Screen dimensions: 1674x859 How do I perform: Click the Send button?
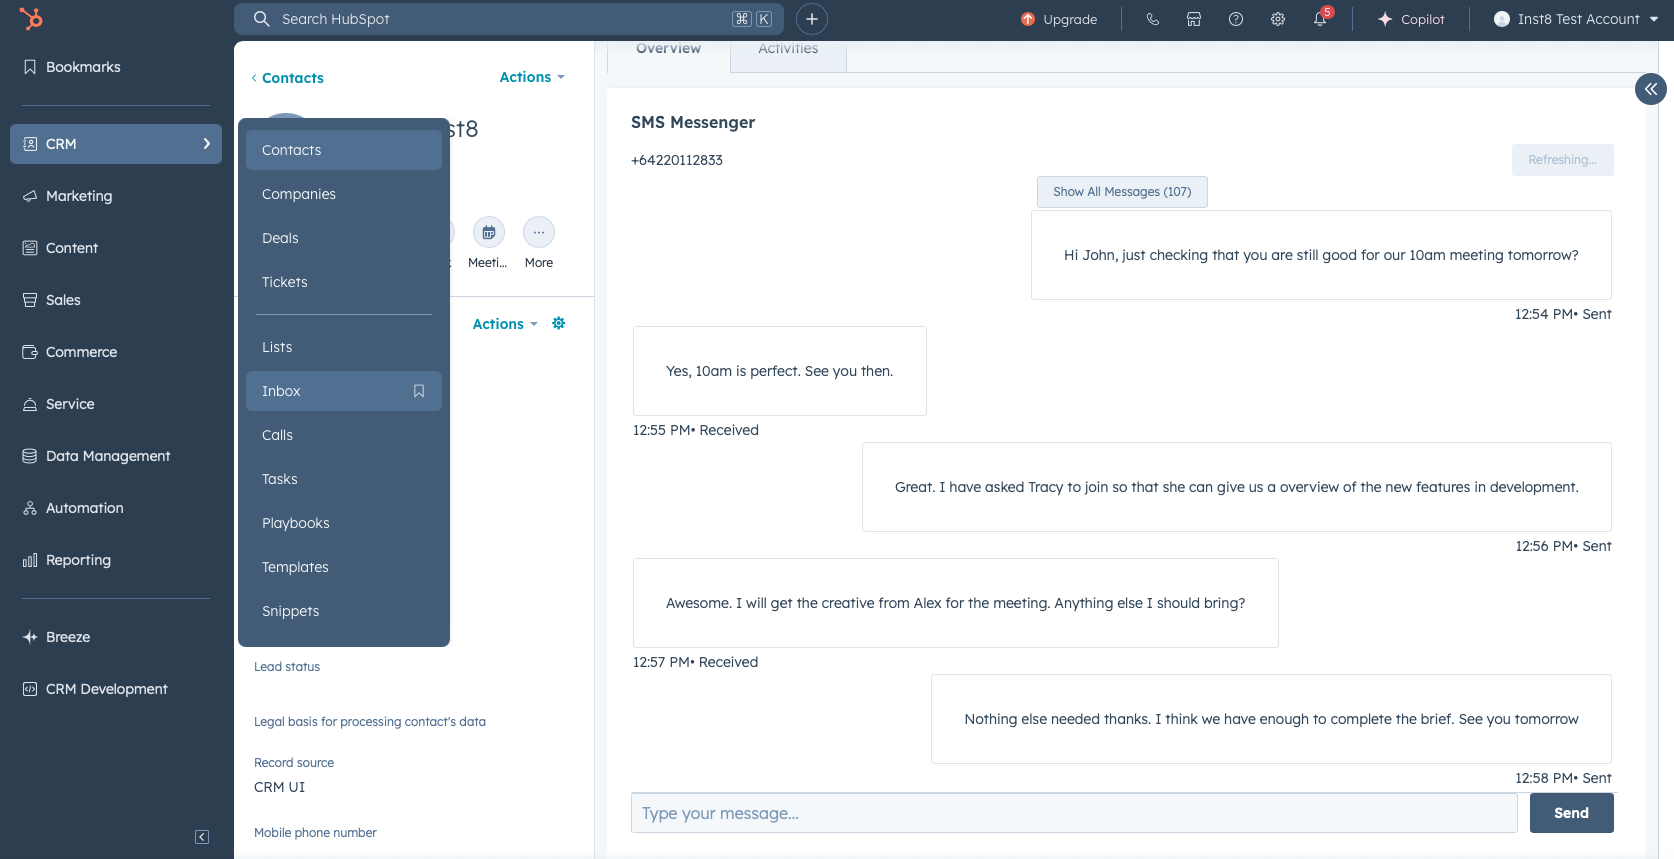coord(1571,813)
